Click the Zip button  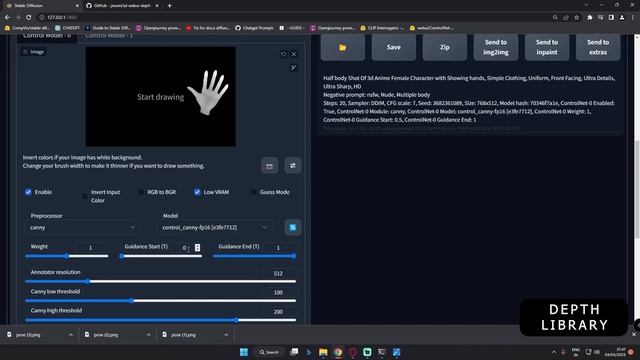(x=444, y=47)
